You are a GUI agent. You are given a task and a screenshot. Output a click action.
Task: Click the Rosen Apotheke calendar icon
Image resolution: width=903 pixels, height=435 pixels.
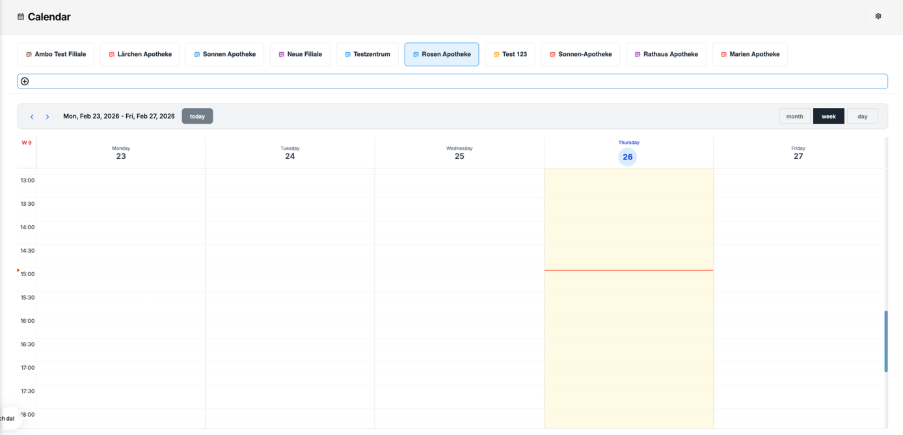pos(416,54)
